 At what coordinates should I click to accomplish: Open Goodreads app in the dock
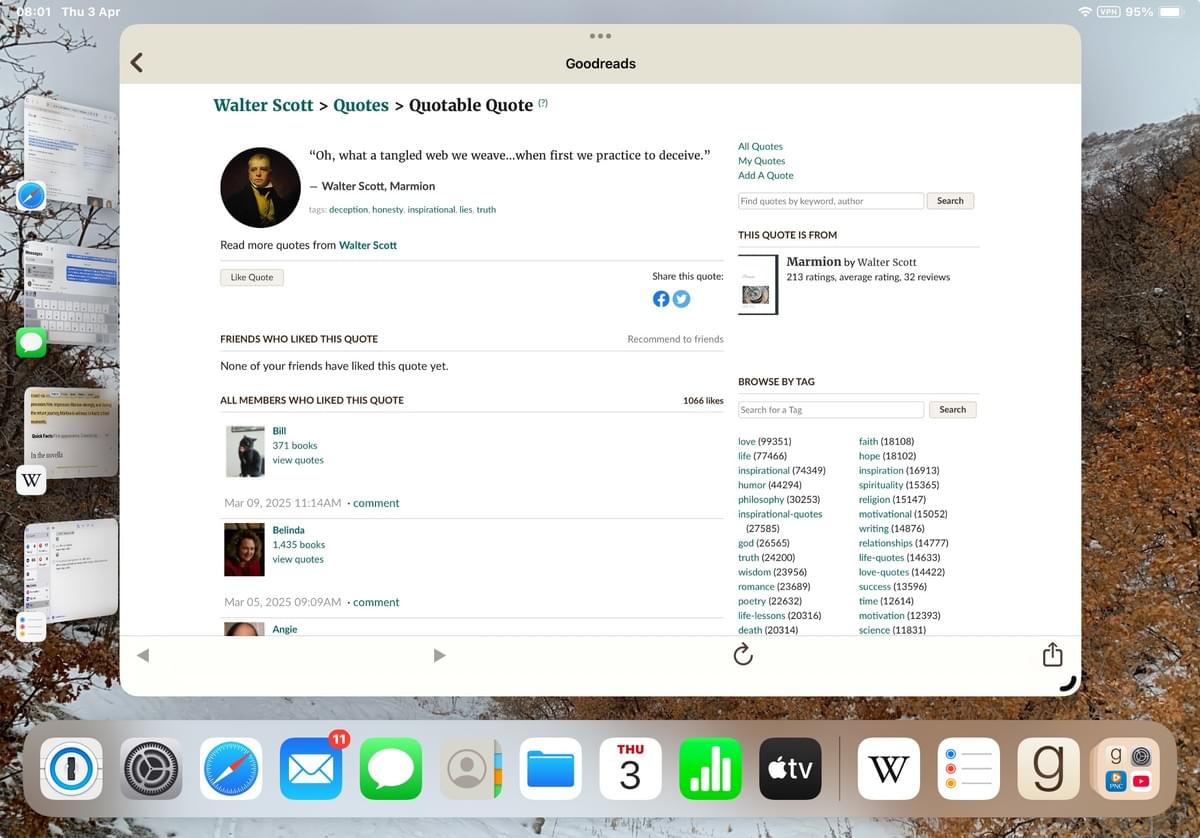click(x=1049, y=768)
